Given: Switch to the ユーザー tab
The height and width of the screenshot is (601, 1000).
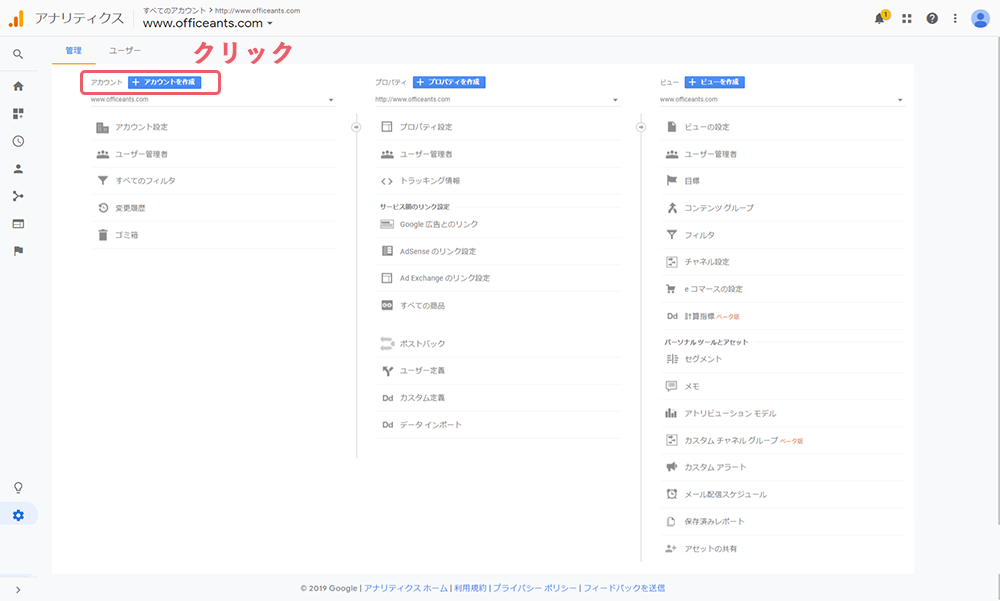Looking at the screenshot, I should [x=125, y=50].
